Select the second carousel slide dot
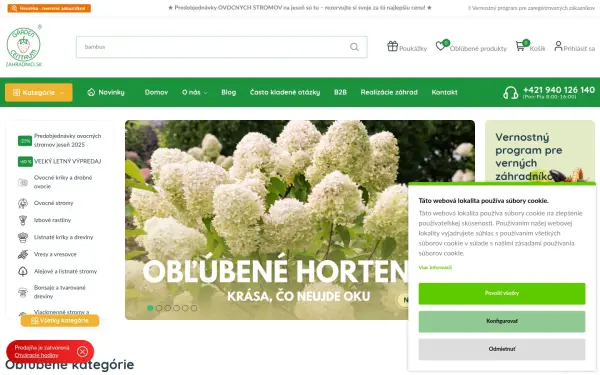Image resolution: width=600 pixels, height=375 pixels. pos(159,308)
